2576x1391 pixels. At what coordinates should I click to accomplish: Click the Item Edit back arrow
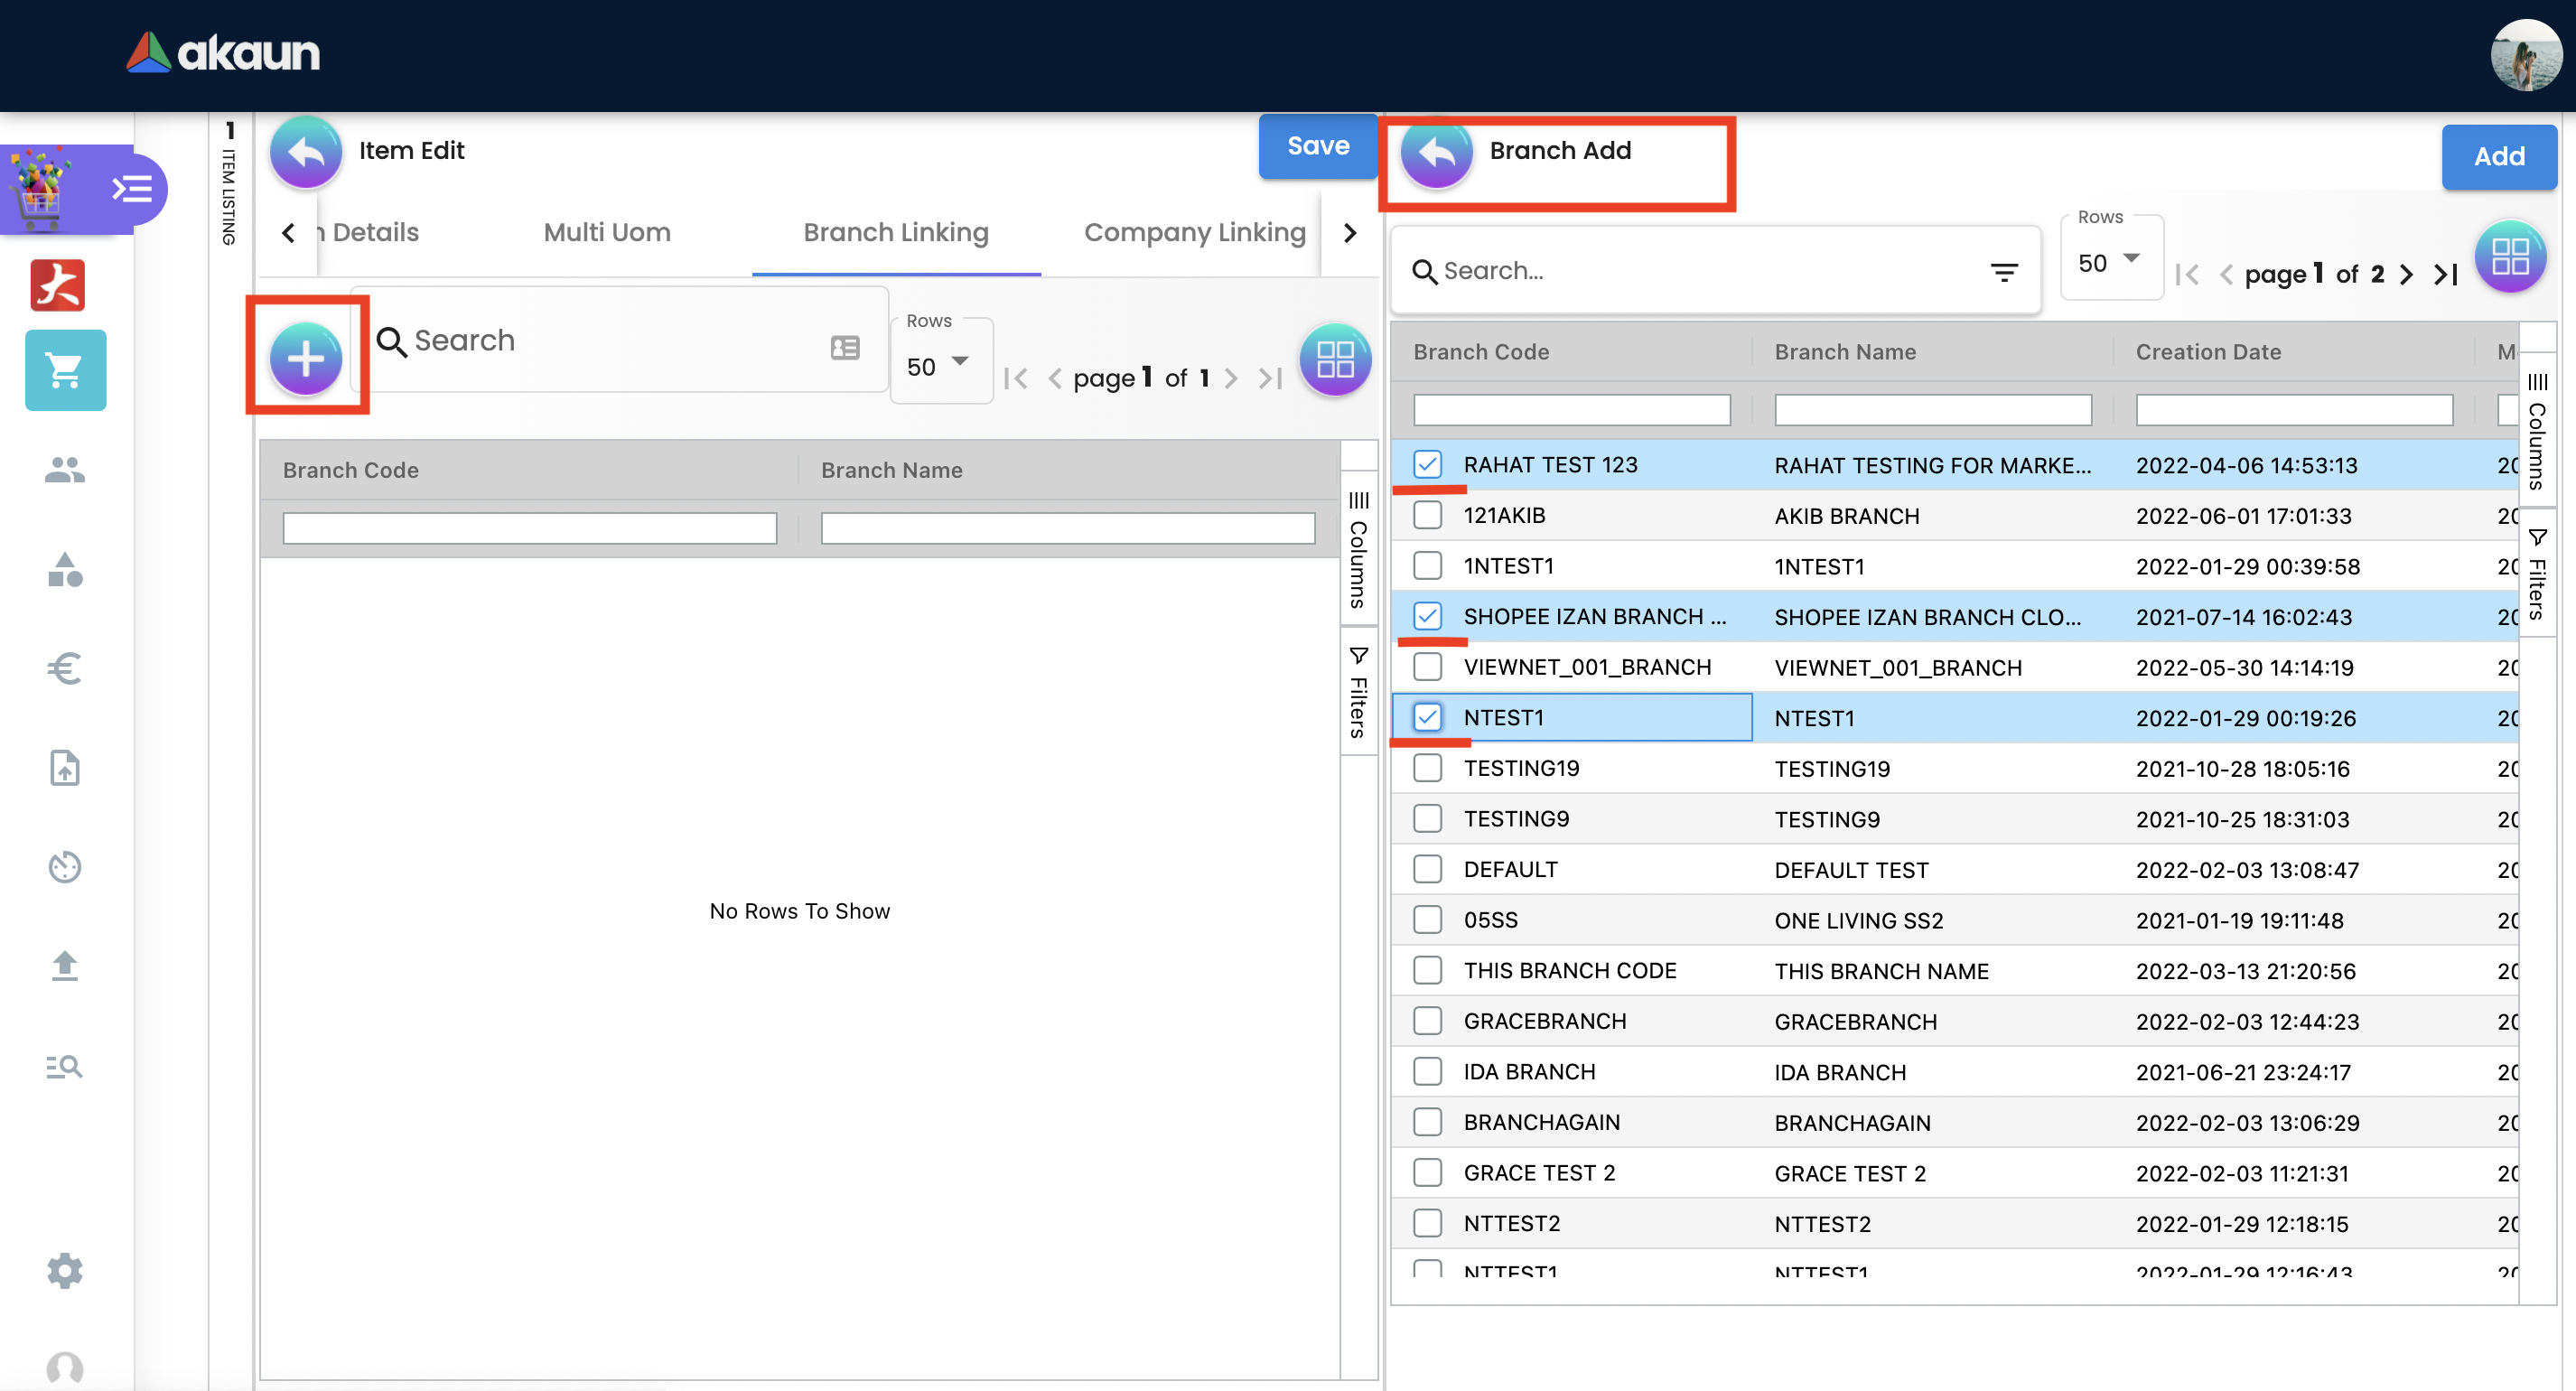point(305,151)
